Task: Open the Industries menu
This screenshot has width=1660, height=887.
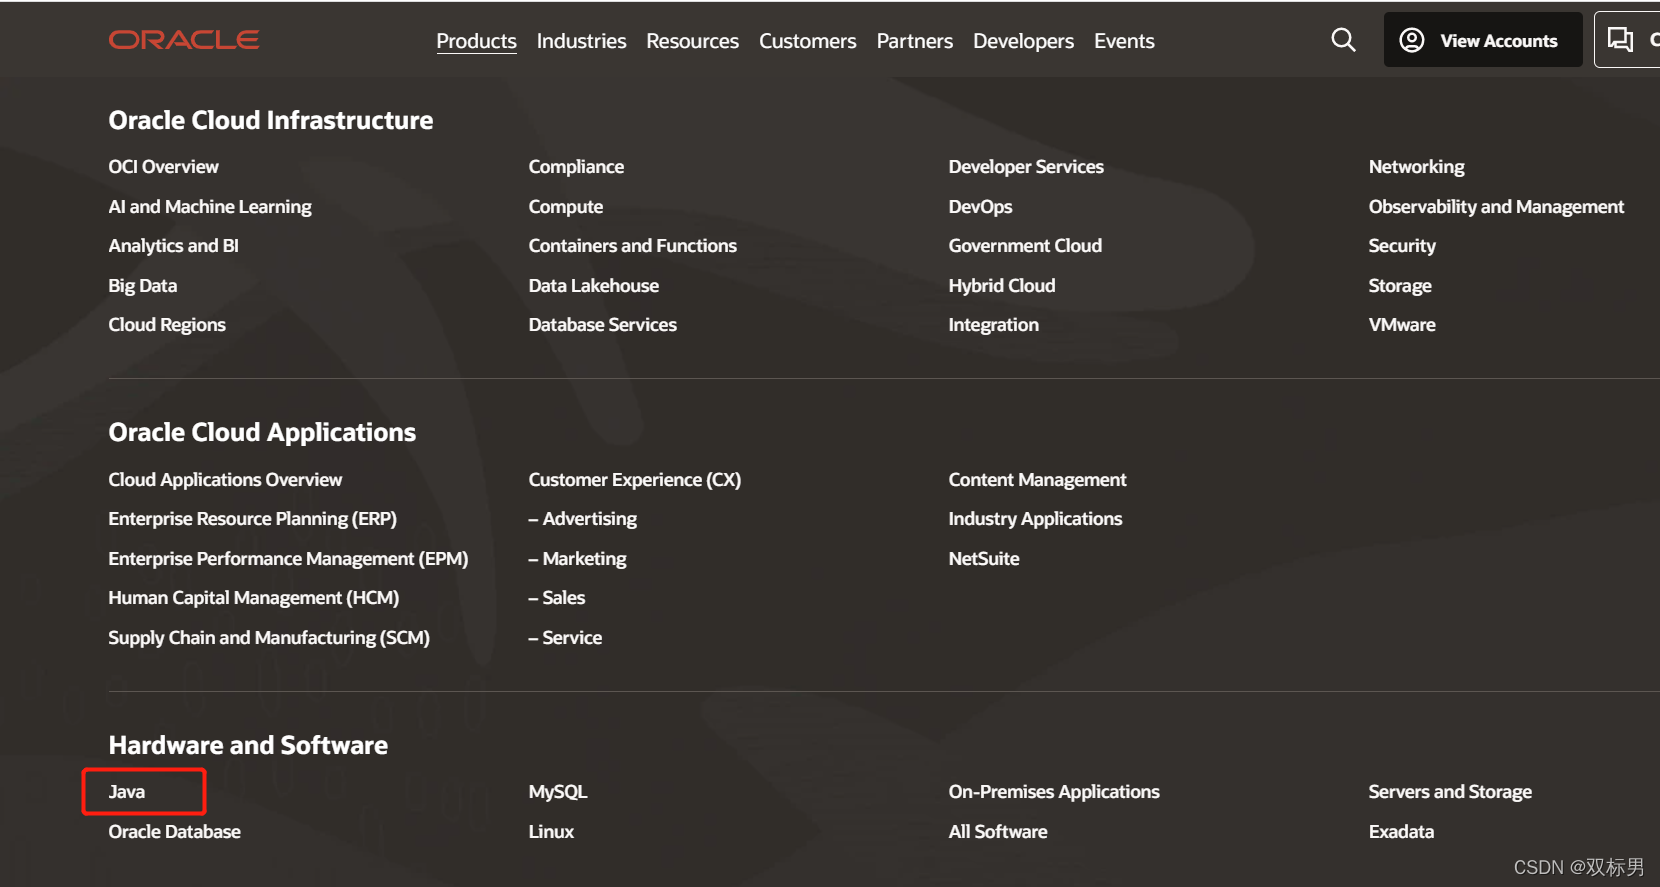Action: (581, 41)
